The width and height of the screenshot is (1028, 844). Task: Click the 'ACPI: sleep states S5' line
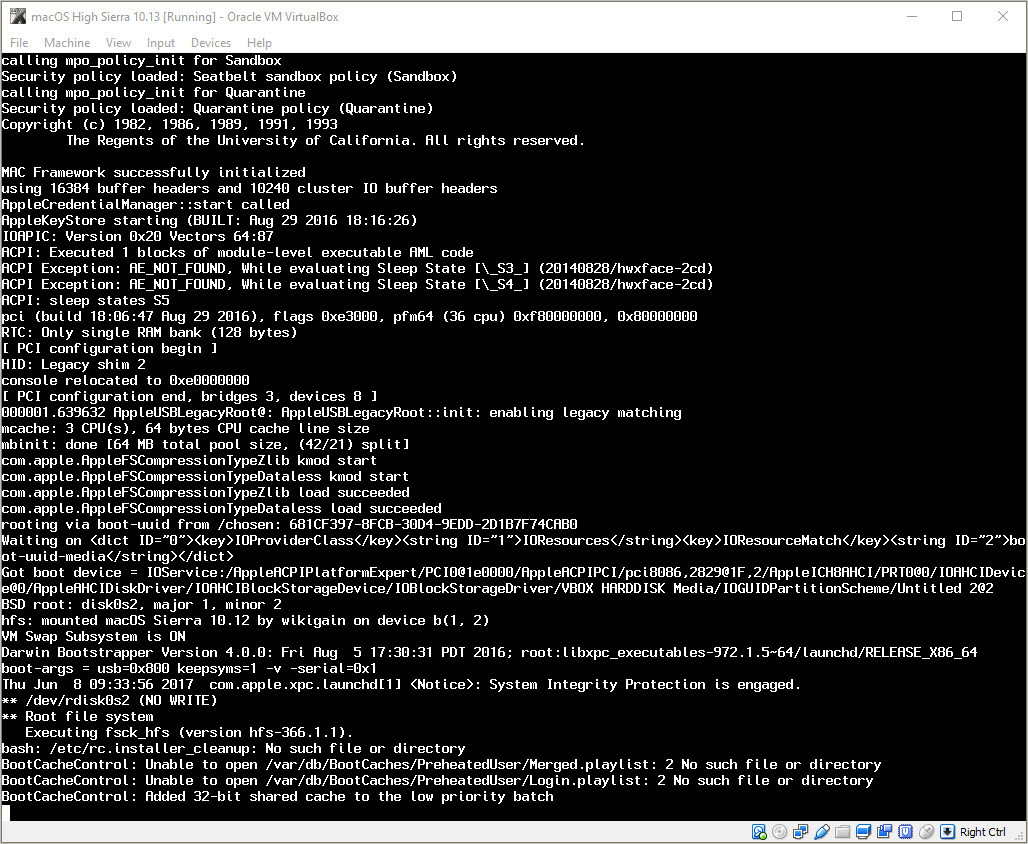[85, 300]
